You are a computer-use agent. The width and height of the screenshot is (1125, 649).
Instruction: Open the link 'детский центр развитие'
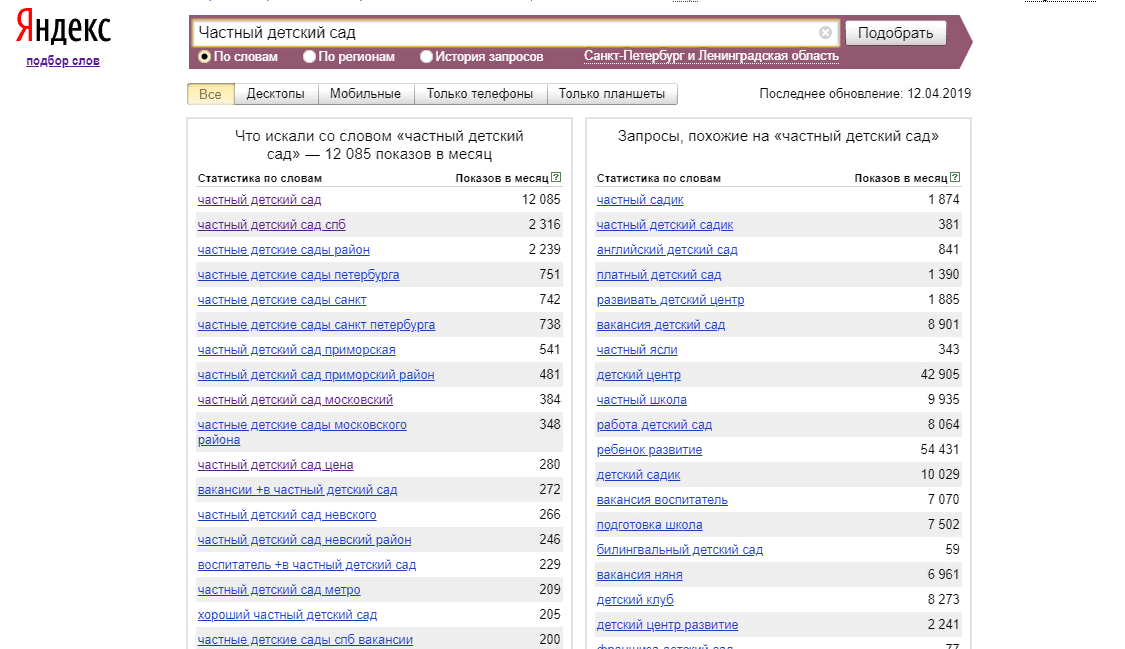point(667,625)
